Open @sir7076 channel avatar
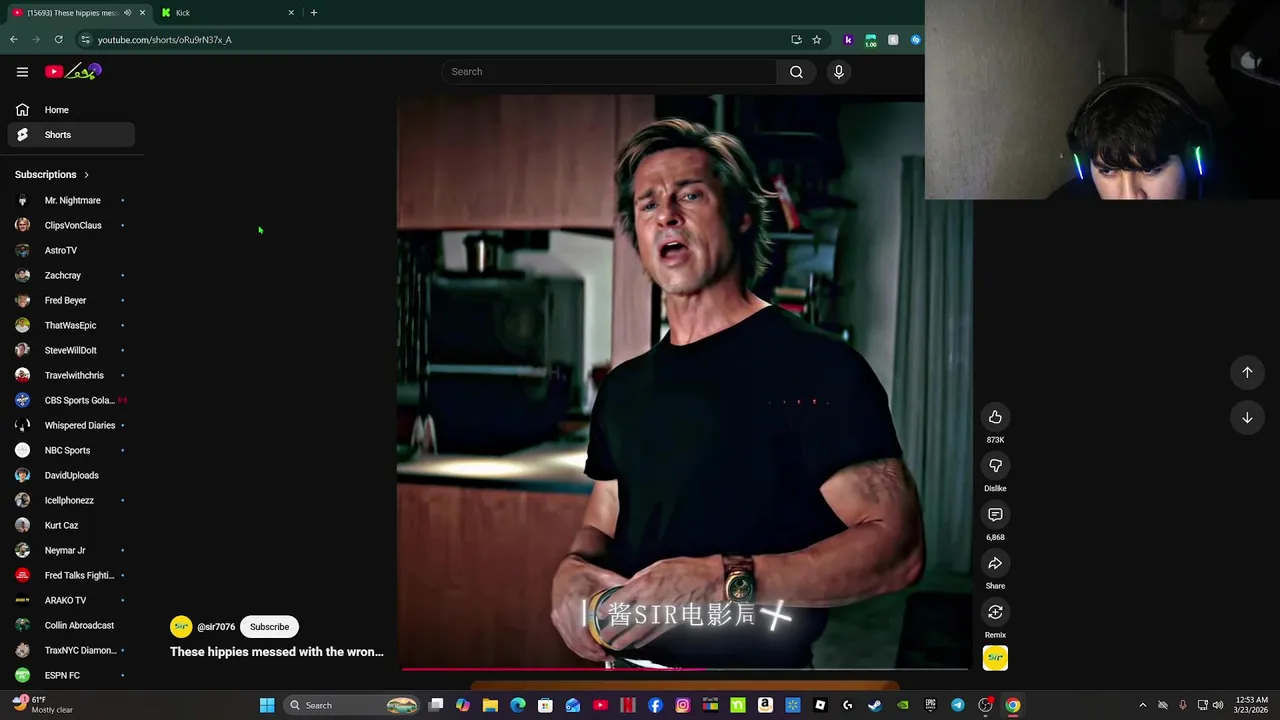The height and width of the screenshot is (720, 1280). pos(181,627)
